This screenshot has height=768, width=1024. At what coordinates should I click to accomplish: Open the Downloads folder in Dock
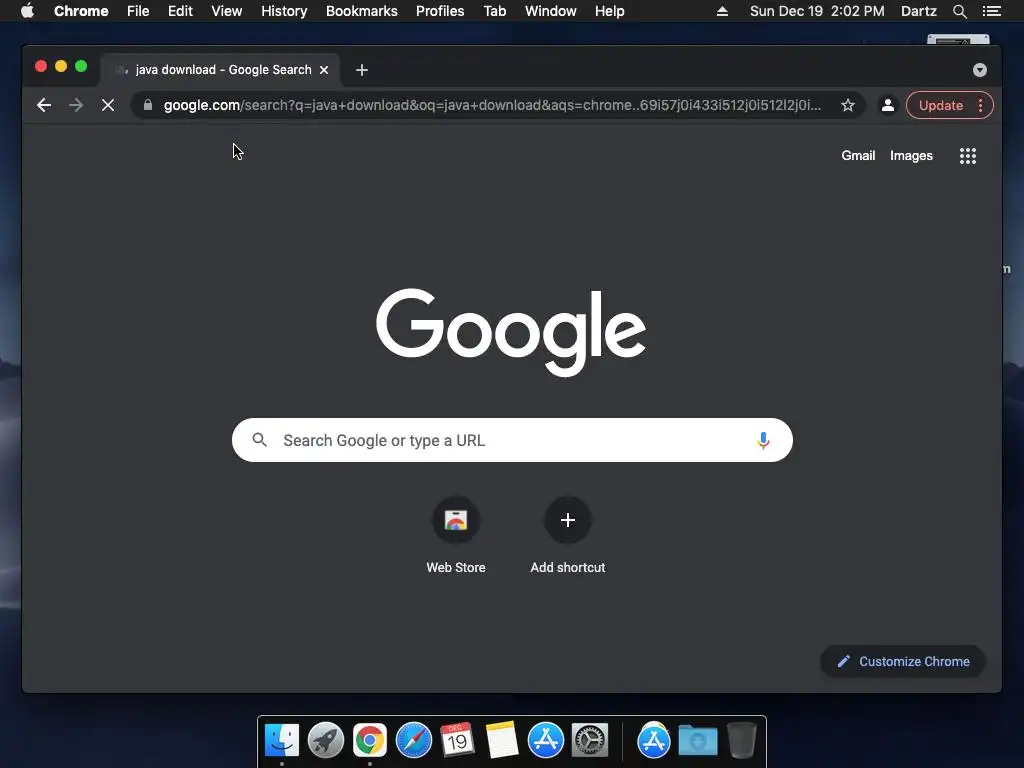pyautogui.click(x=697, y=740)
